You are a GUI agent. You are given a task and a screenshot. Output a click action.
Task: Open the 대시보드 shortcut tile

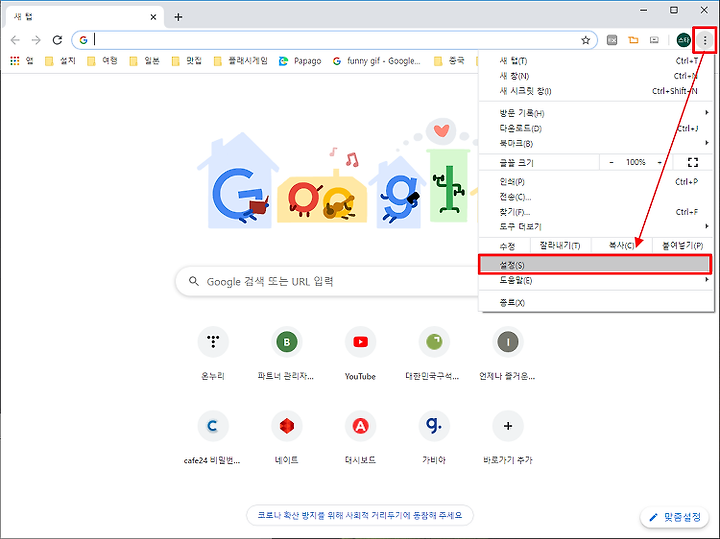[360, 438]
